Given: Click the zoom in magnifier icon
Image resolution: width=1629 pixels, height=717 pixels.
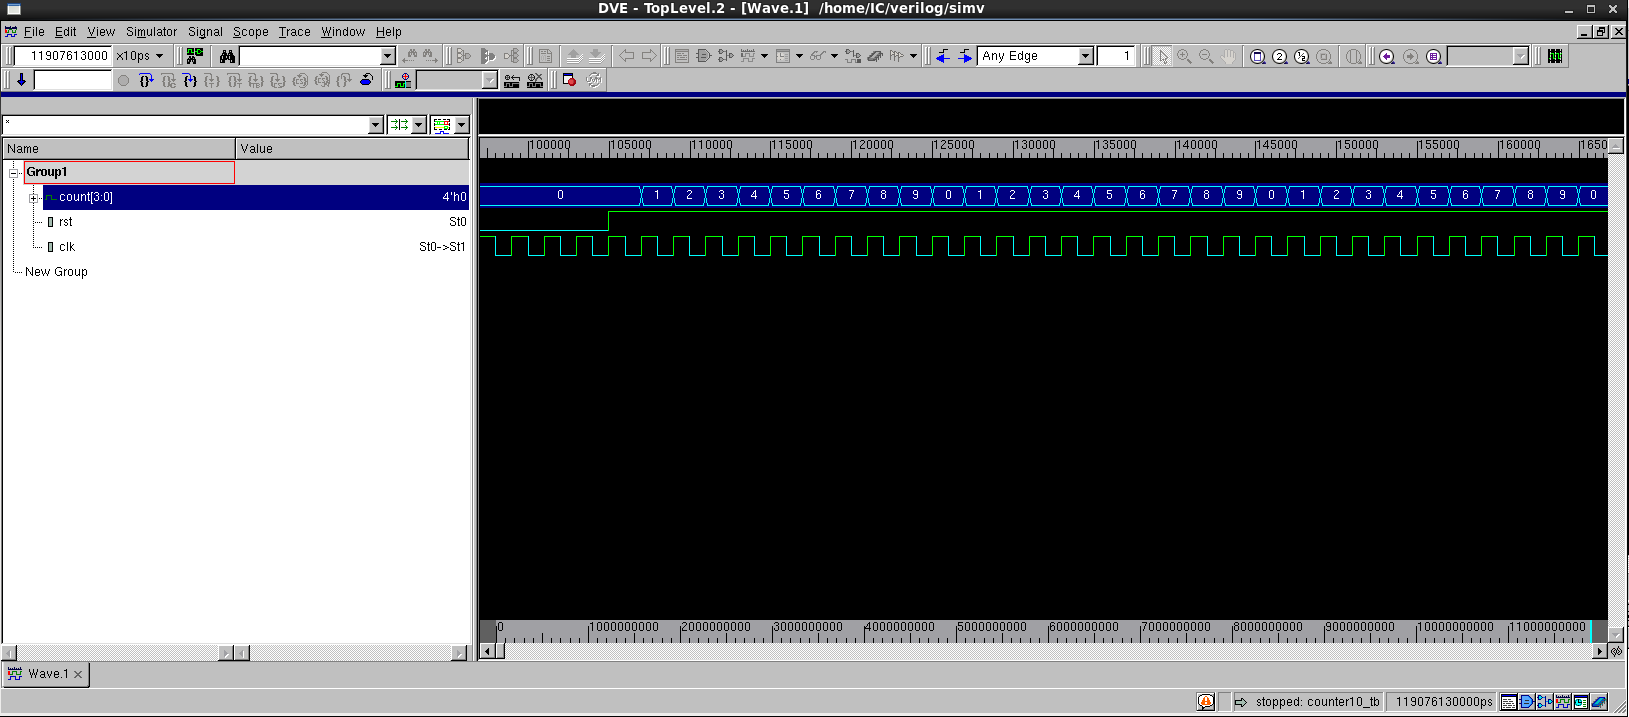Looking at the screenshot, I should tap(1184, 56).
